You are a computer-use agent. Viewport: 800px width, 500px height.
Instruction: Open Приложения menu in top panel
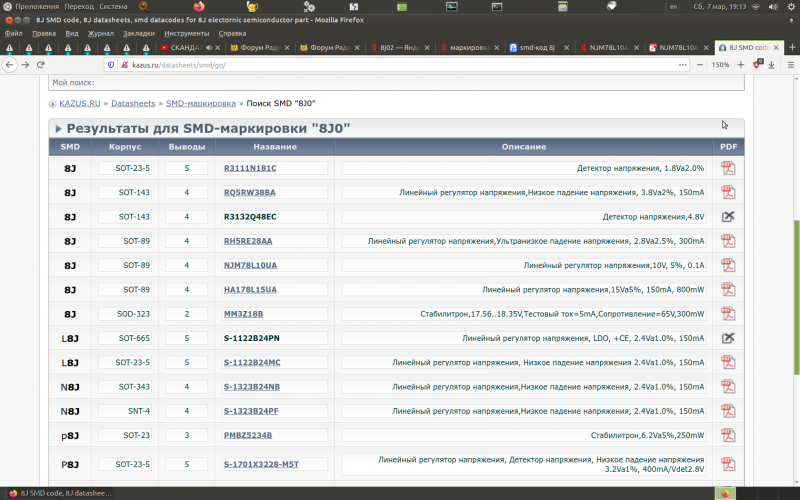[37, 7]
